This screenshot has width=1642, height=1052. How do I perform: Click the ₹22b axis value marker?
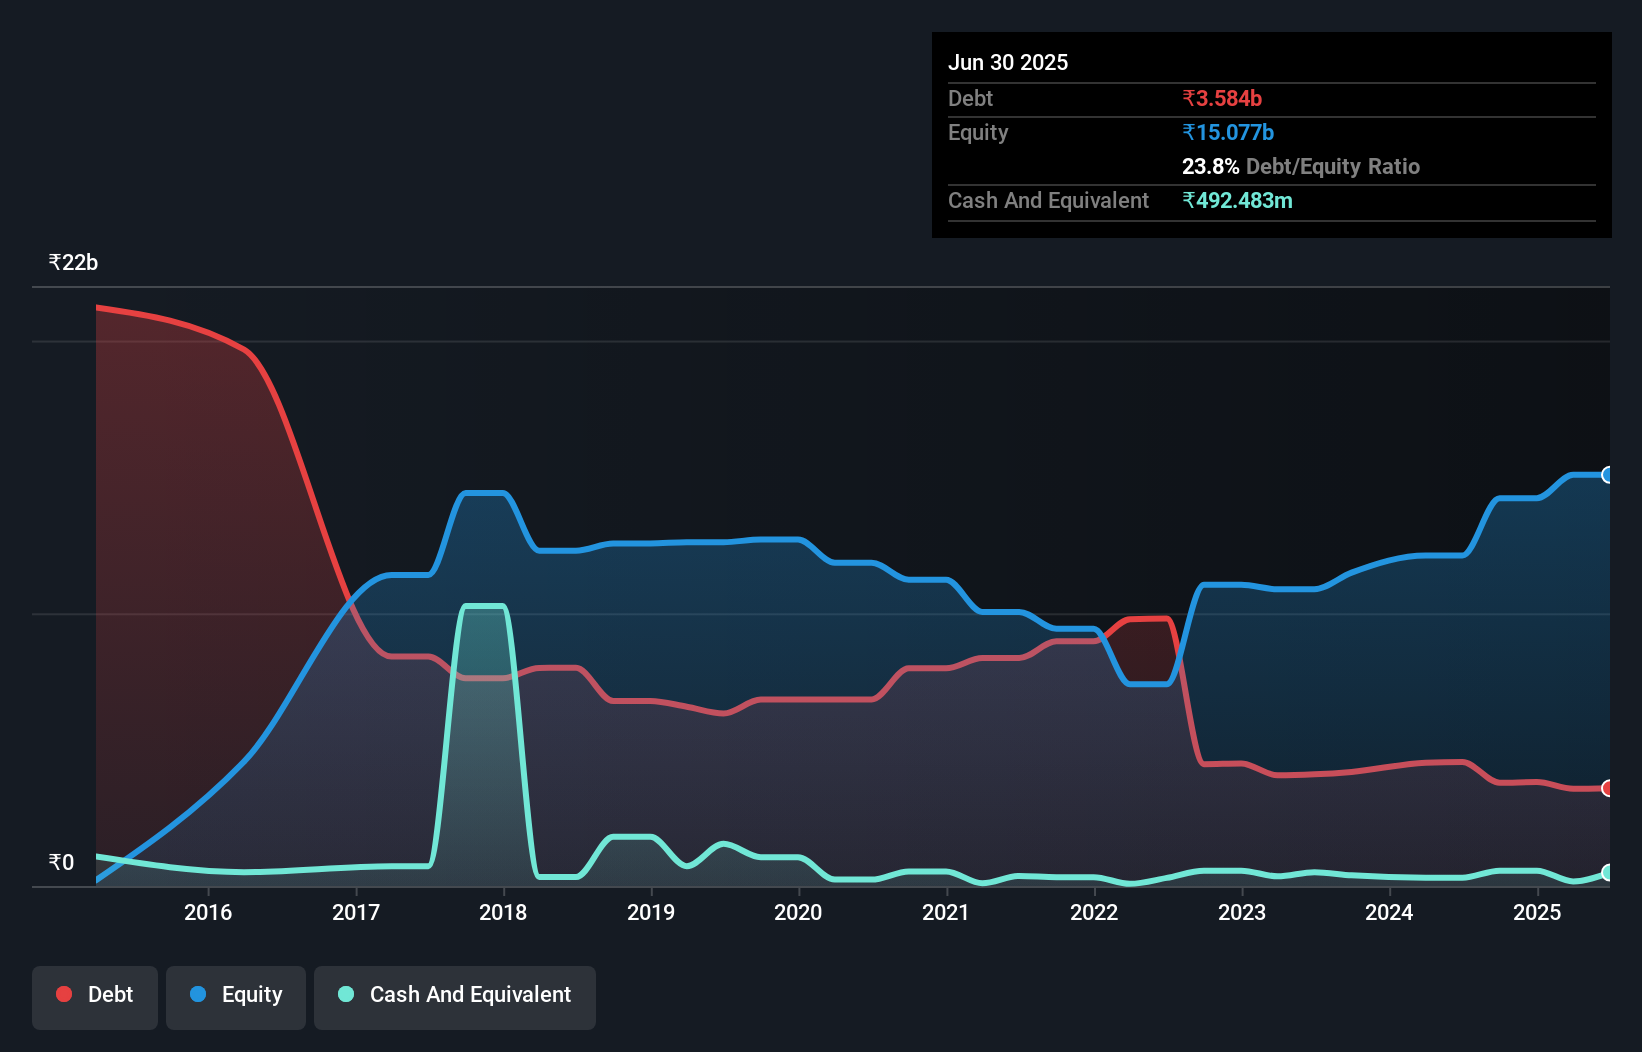(x=72, y=262)
